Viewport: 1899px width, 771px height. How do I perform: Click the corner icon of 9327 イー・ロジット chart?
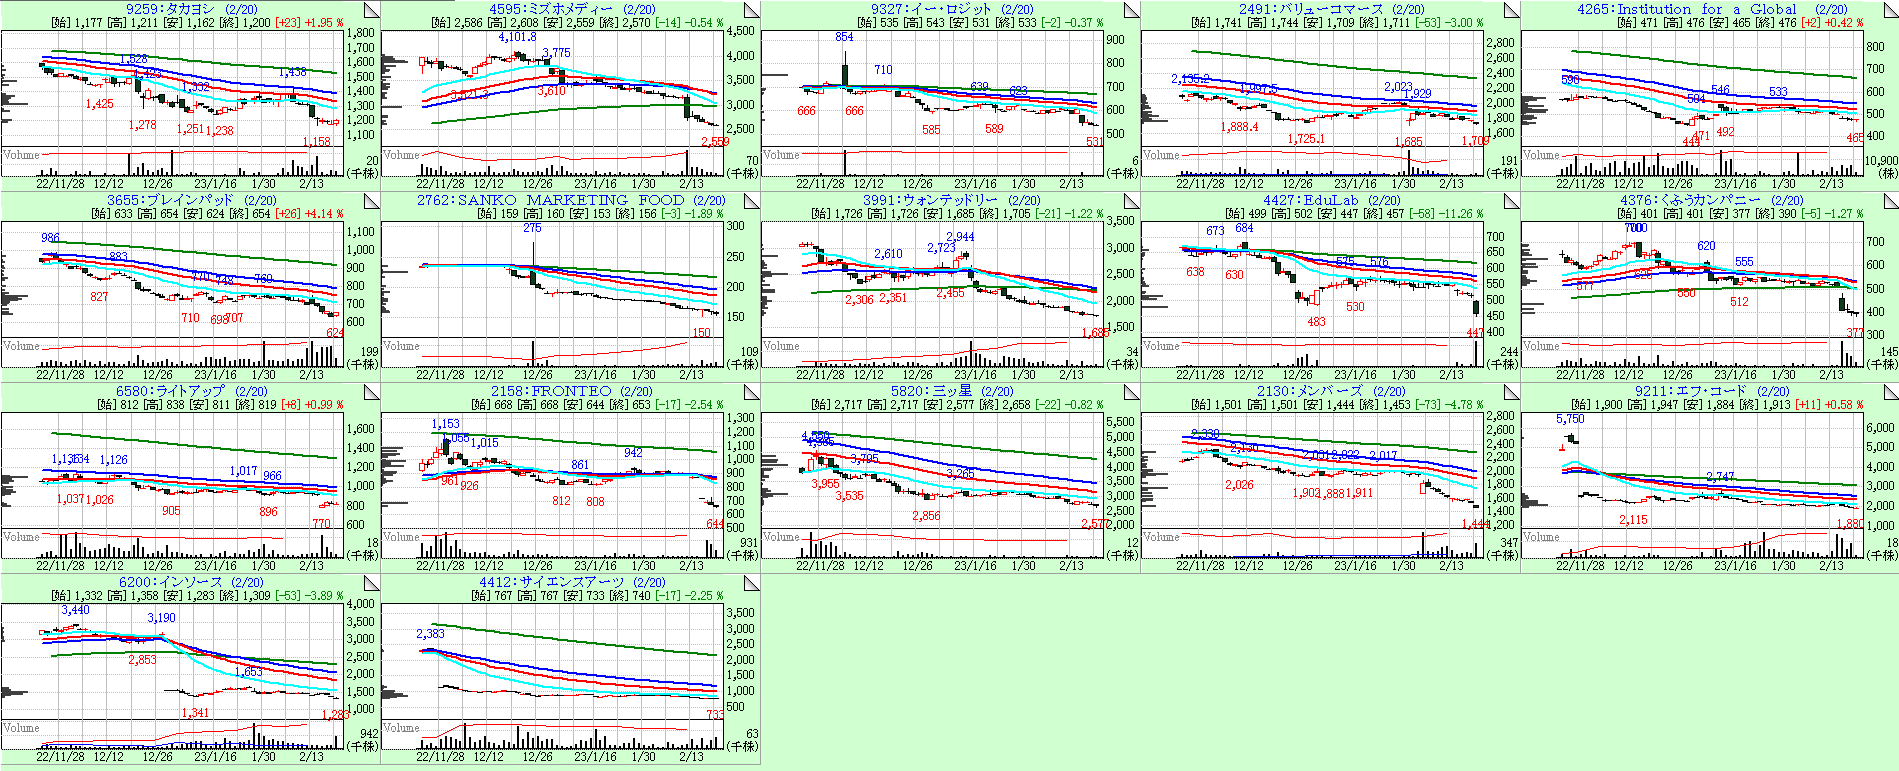pos(1131,10)
